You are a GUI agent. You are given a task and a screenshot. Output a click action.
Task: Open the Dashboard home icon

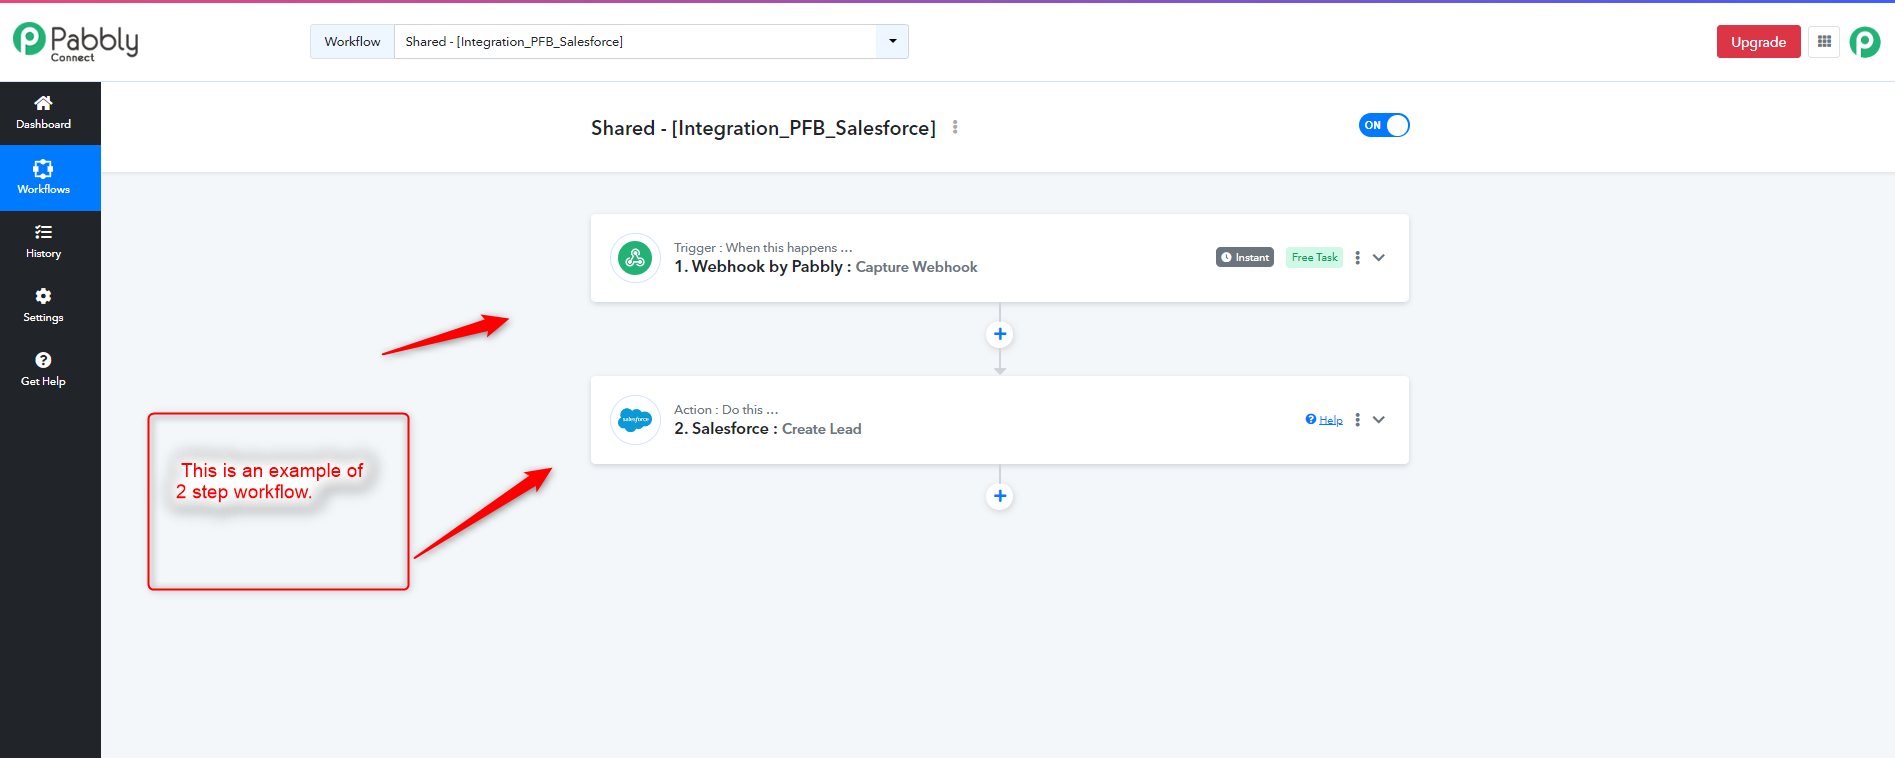click(x=43, y=103)
